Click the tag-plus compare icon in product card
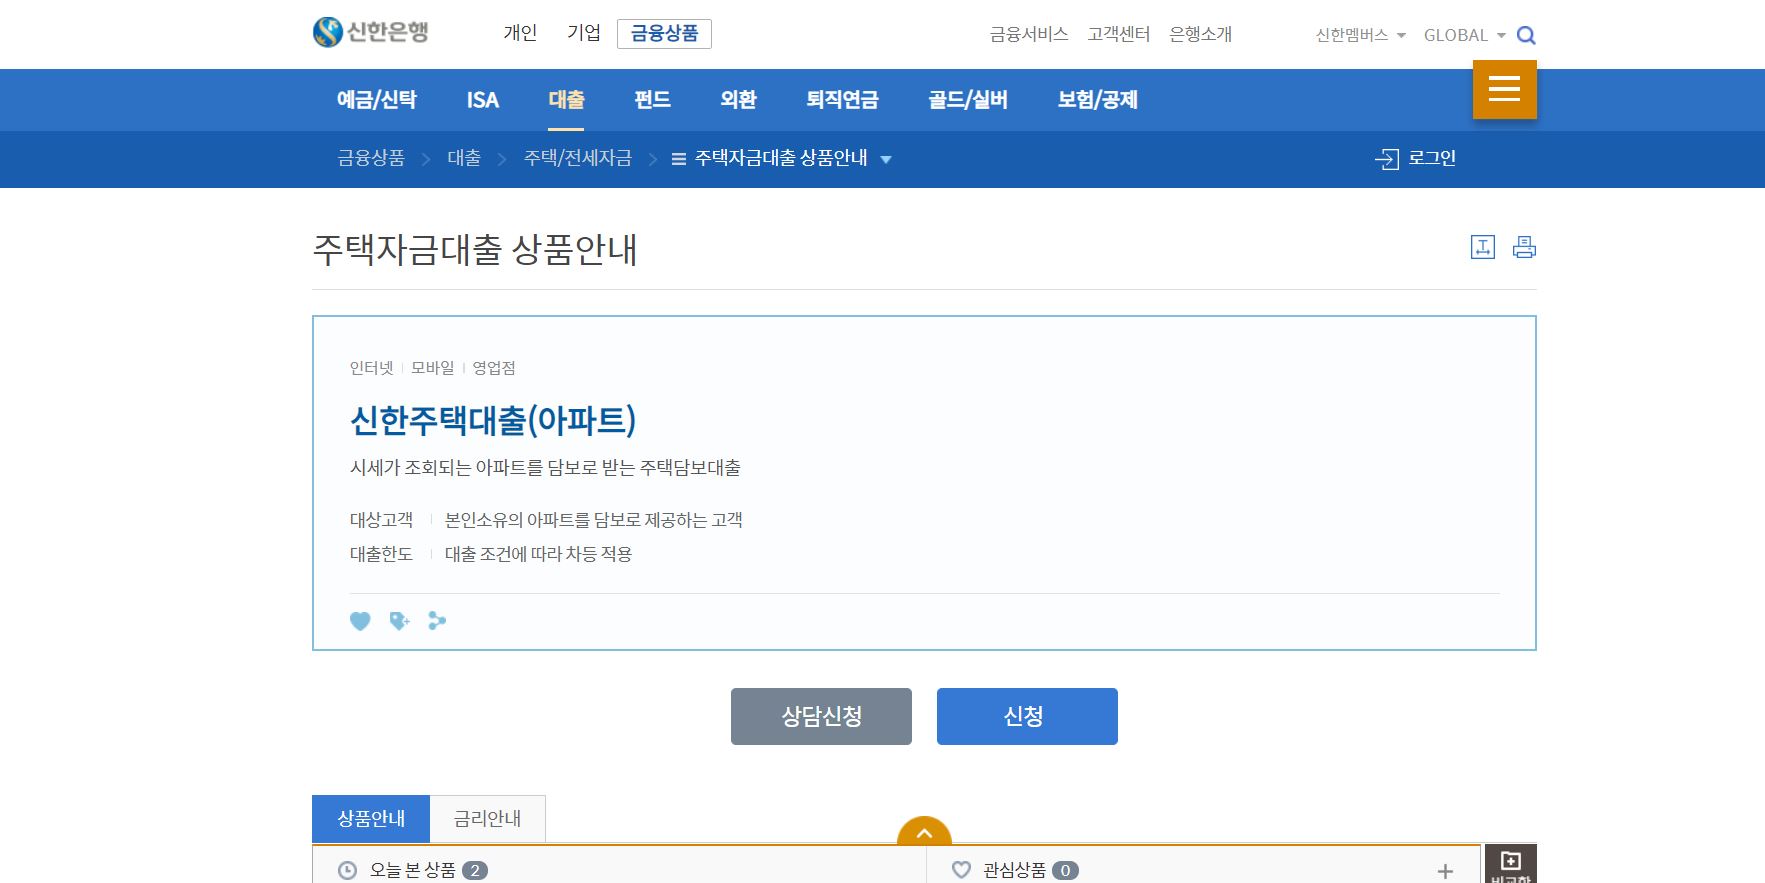Viewport: 1765px width, 883px height. pyautogui.click(x=399, y=621)
